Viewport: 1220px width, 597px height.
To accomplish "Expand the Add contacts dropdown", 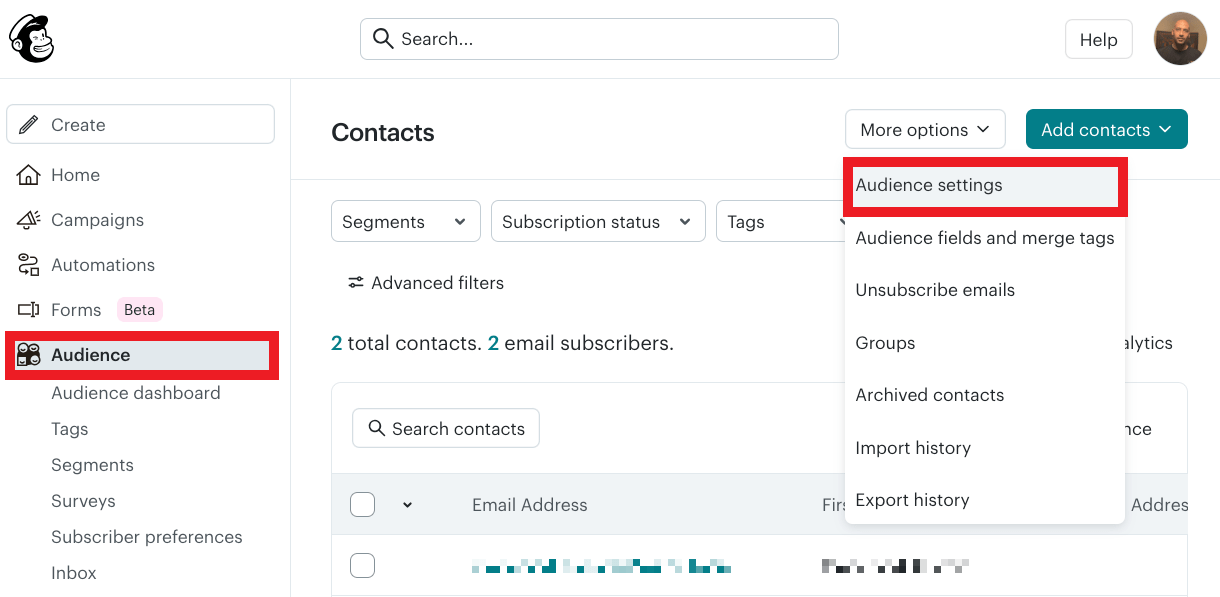I will pos(1106,130).
